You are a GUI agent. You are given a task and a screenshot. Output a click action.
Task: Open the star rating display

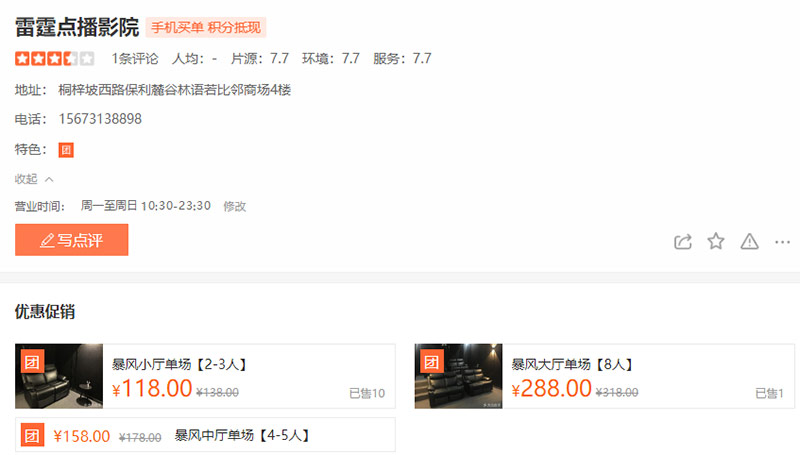55,59
